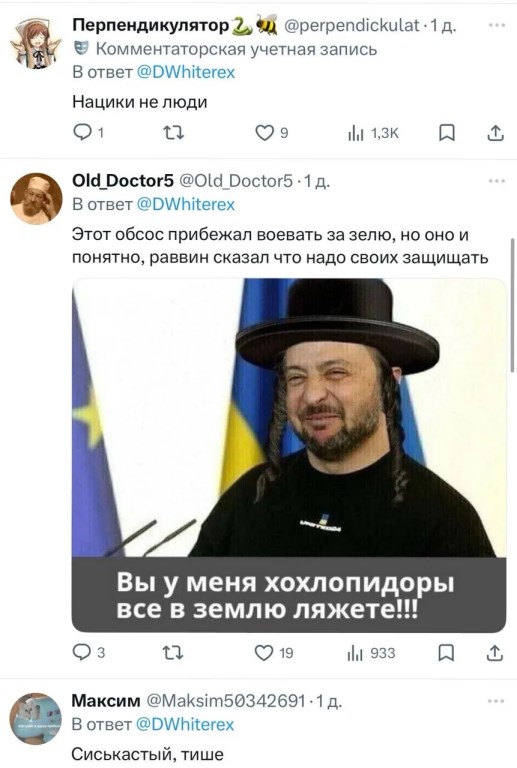View analytics showing 933 views
Screen dimensions: 517x768
[x=371, y=653]
